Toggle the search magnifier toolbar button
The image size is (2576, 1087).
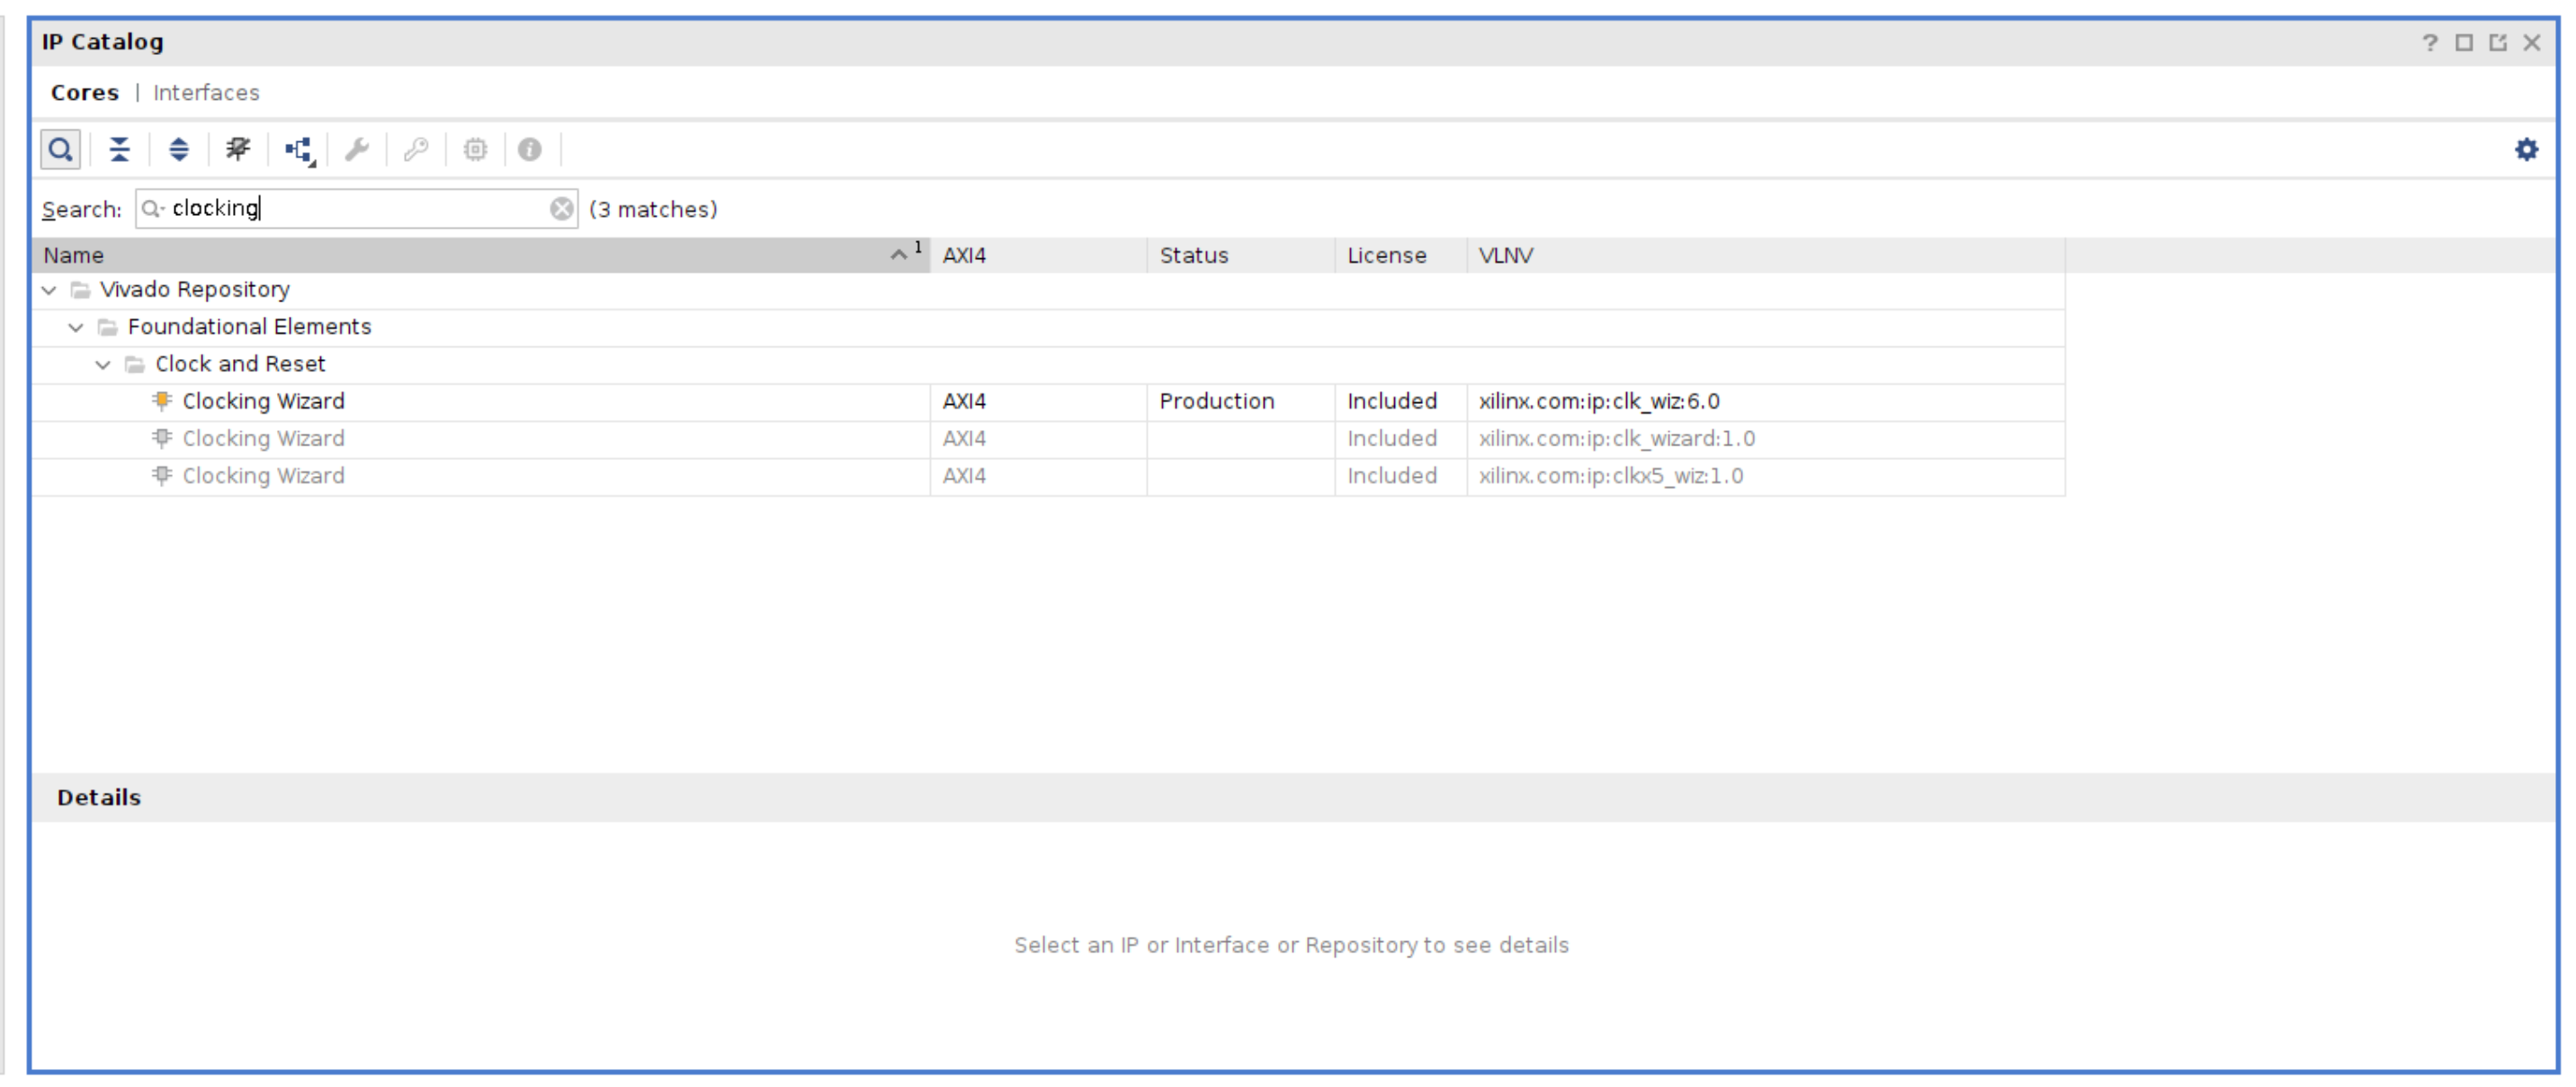coord(60,150)
